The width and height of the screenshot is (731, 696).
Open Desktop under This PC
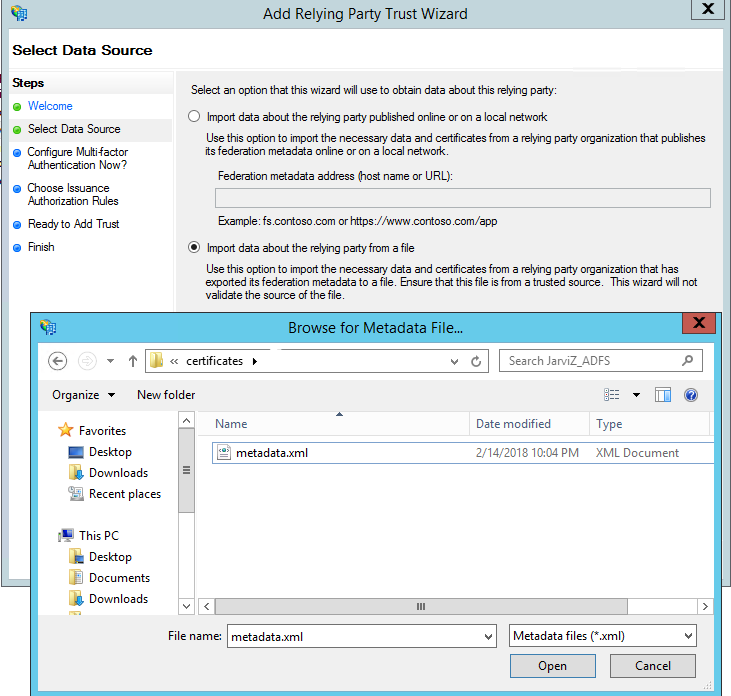click(110, 557)
